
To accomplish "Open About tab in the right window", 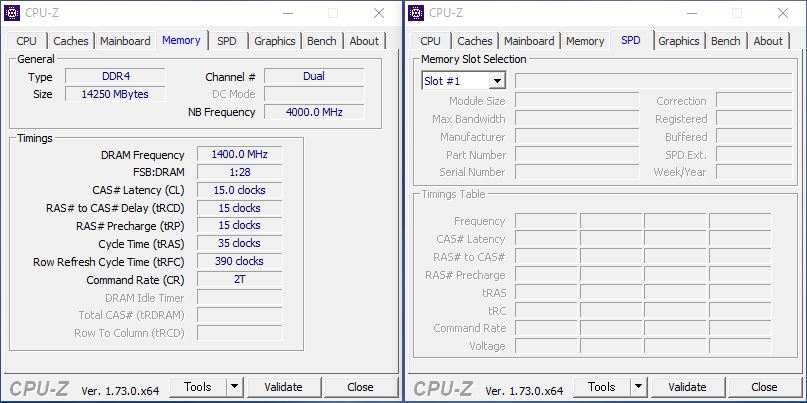I will pos(768,41).
